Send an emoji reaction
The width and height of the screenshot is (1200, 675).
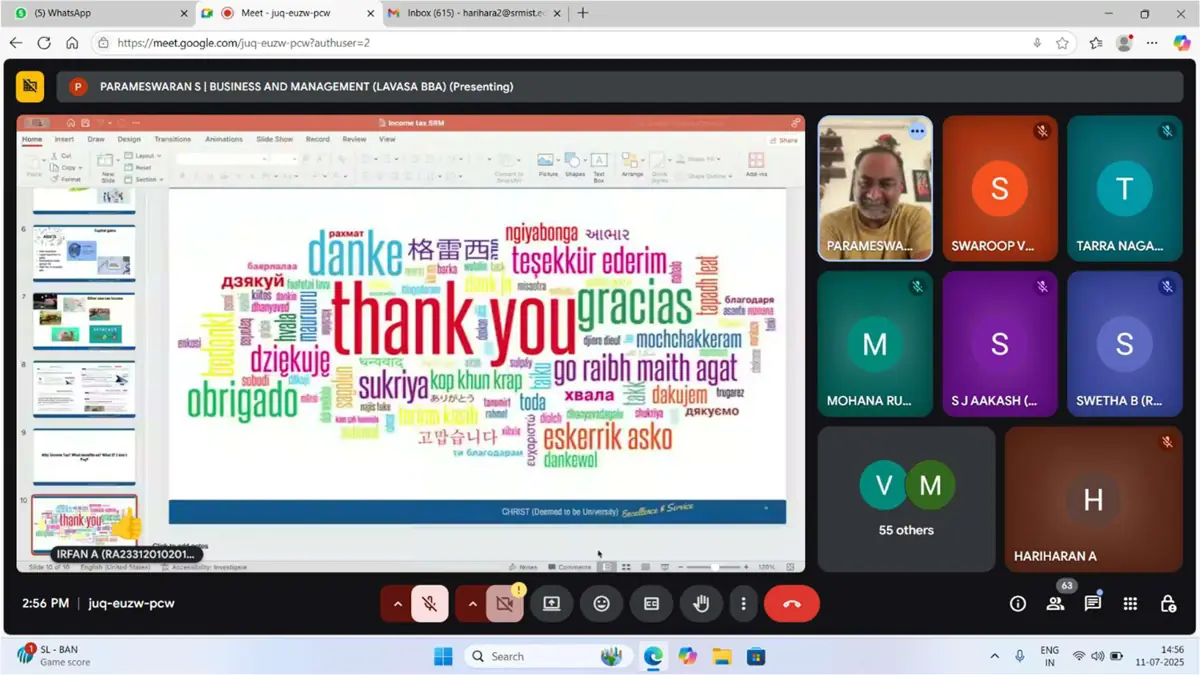(x=601, y=604)
